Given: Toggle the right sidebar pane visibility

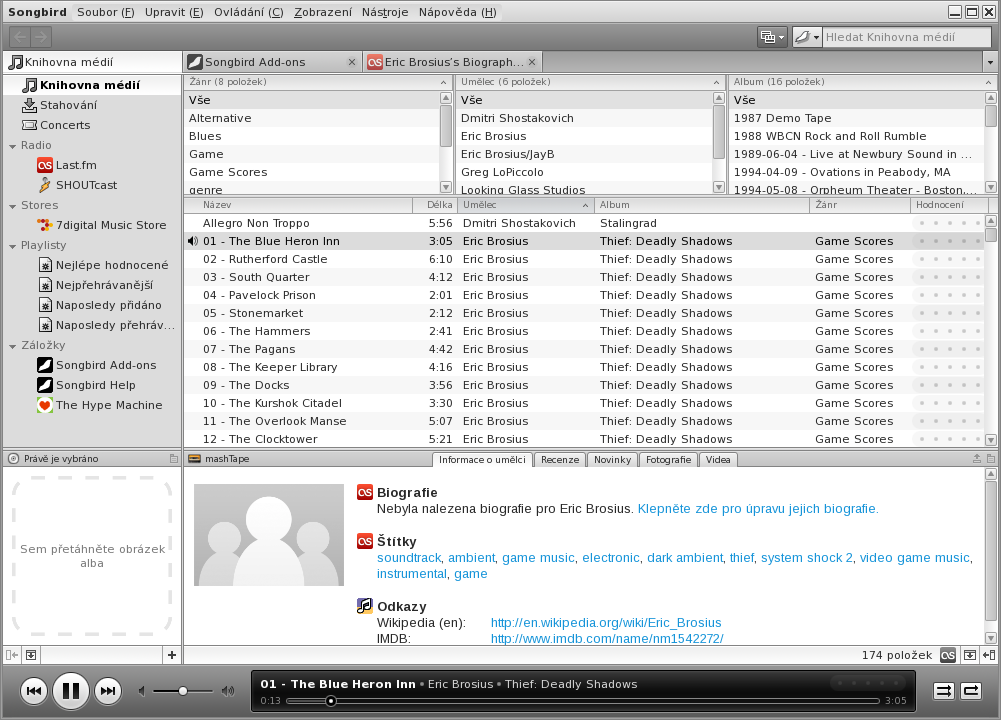Looking at the screenshot, I should [x=990, y=655].
